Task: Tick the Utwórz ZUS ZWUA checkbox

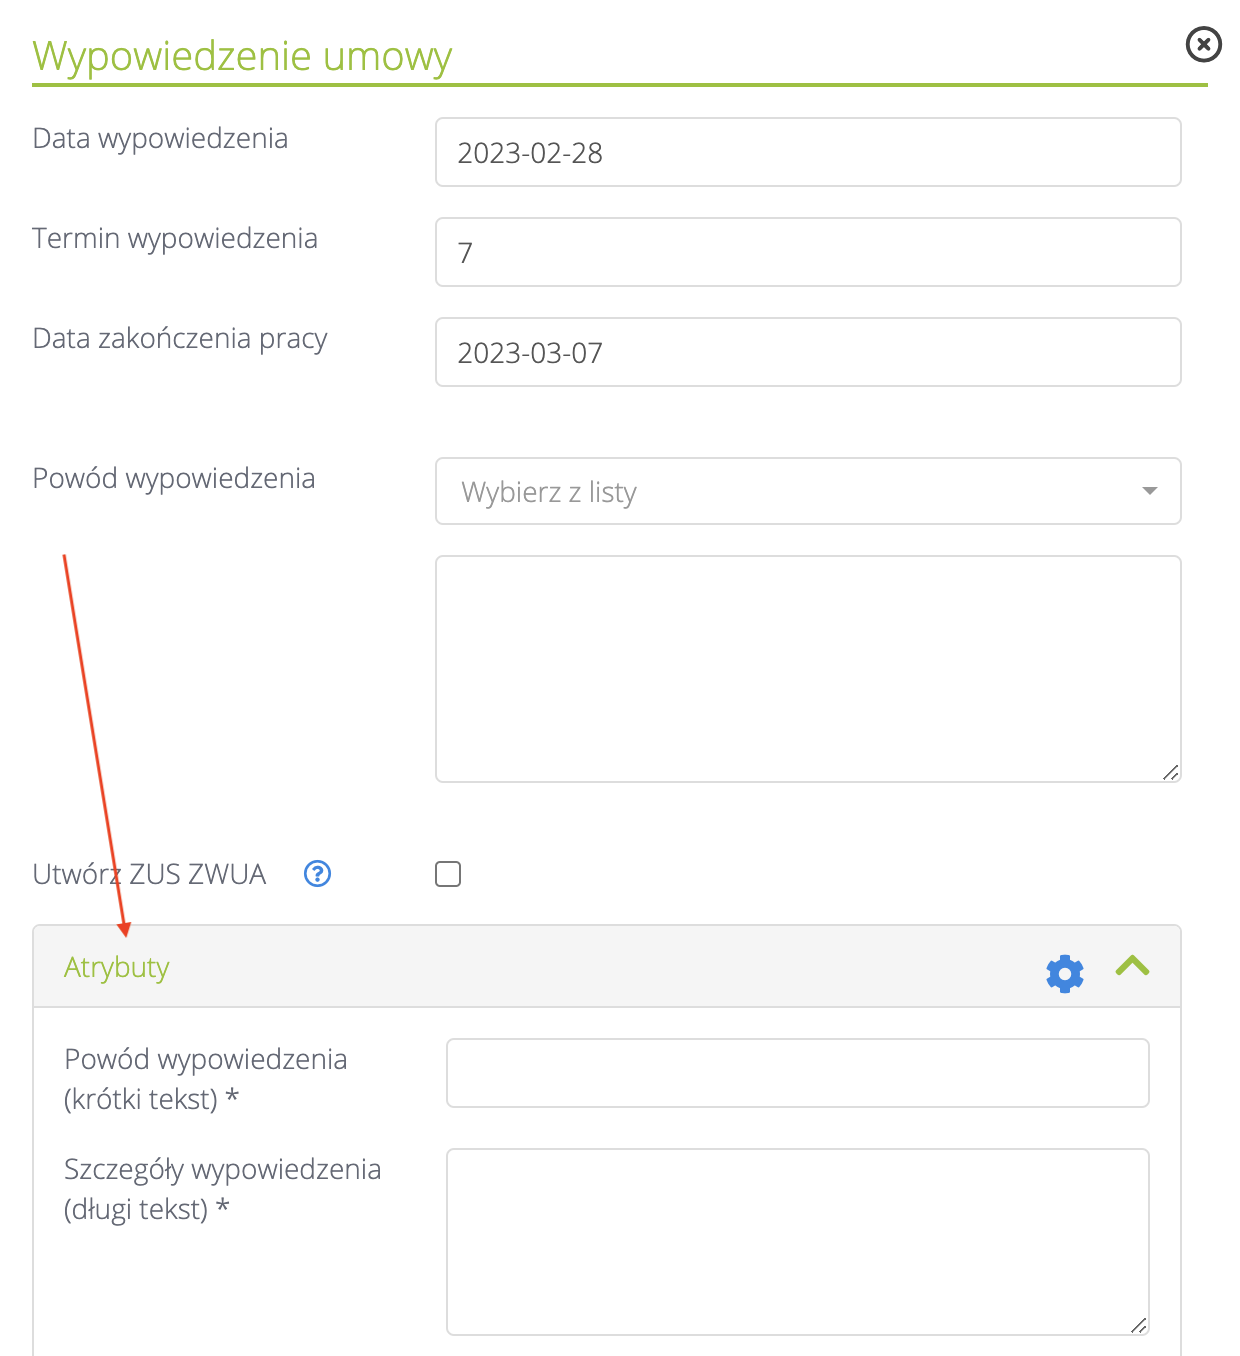Action: [x=448, y=874]
